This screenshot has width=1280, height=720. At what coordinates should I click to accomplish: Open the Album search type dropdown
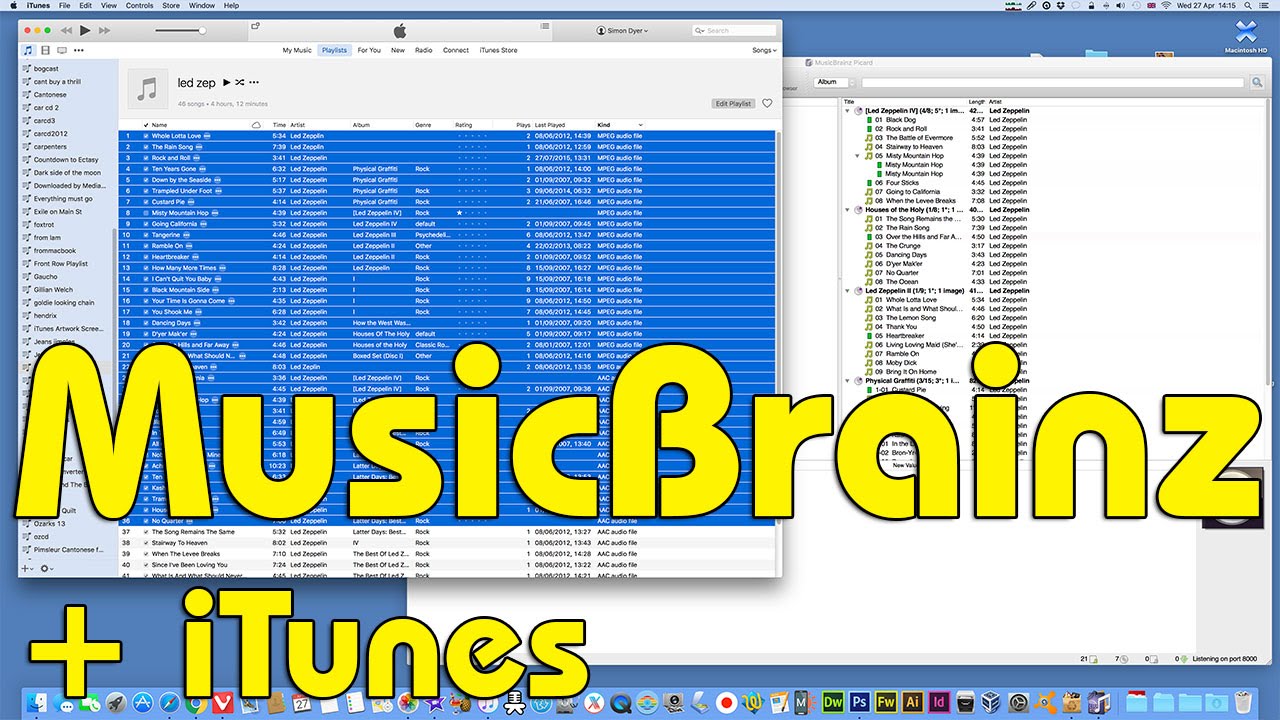point(834,82)
